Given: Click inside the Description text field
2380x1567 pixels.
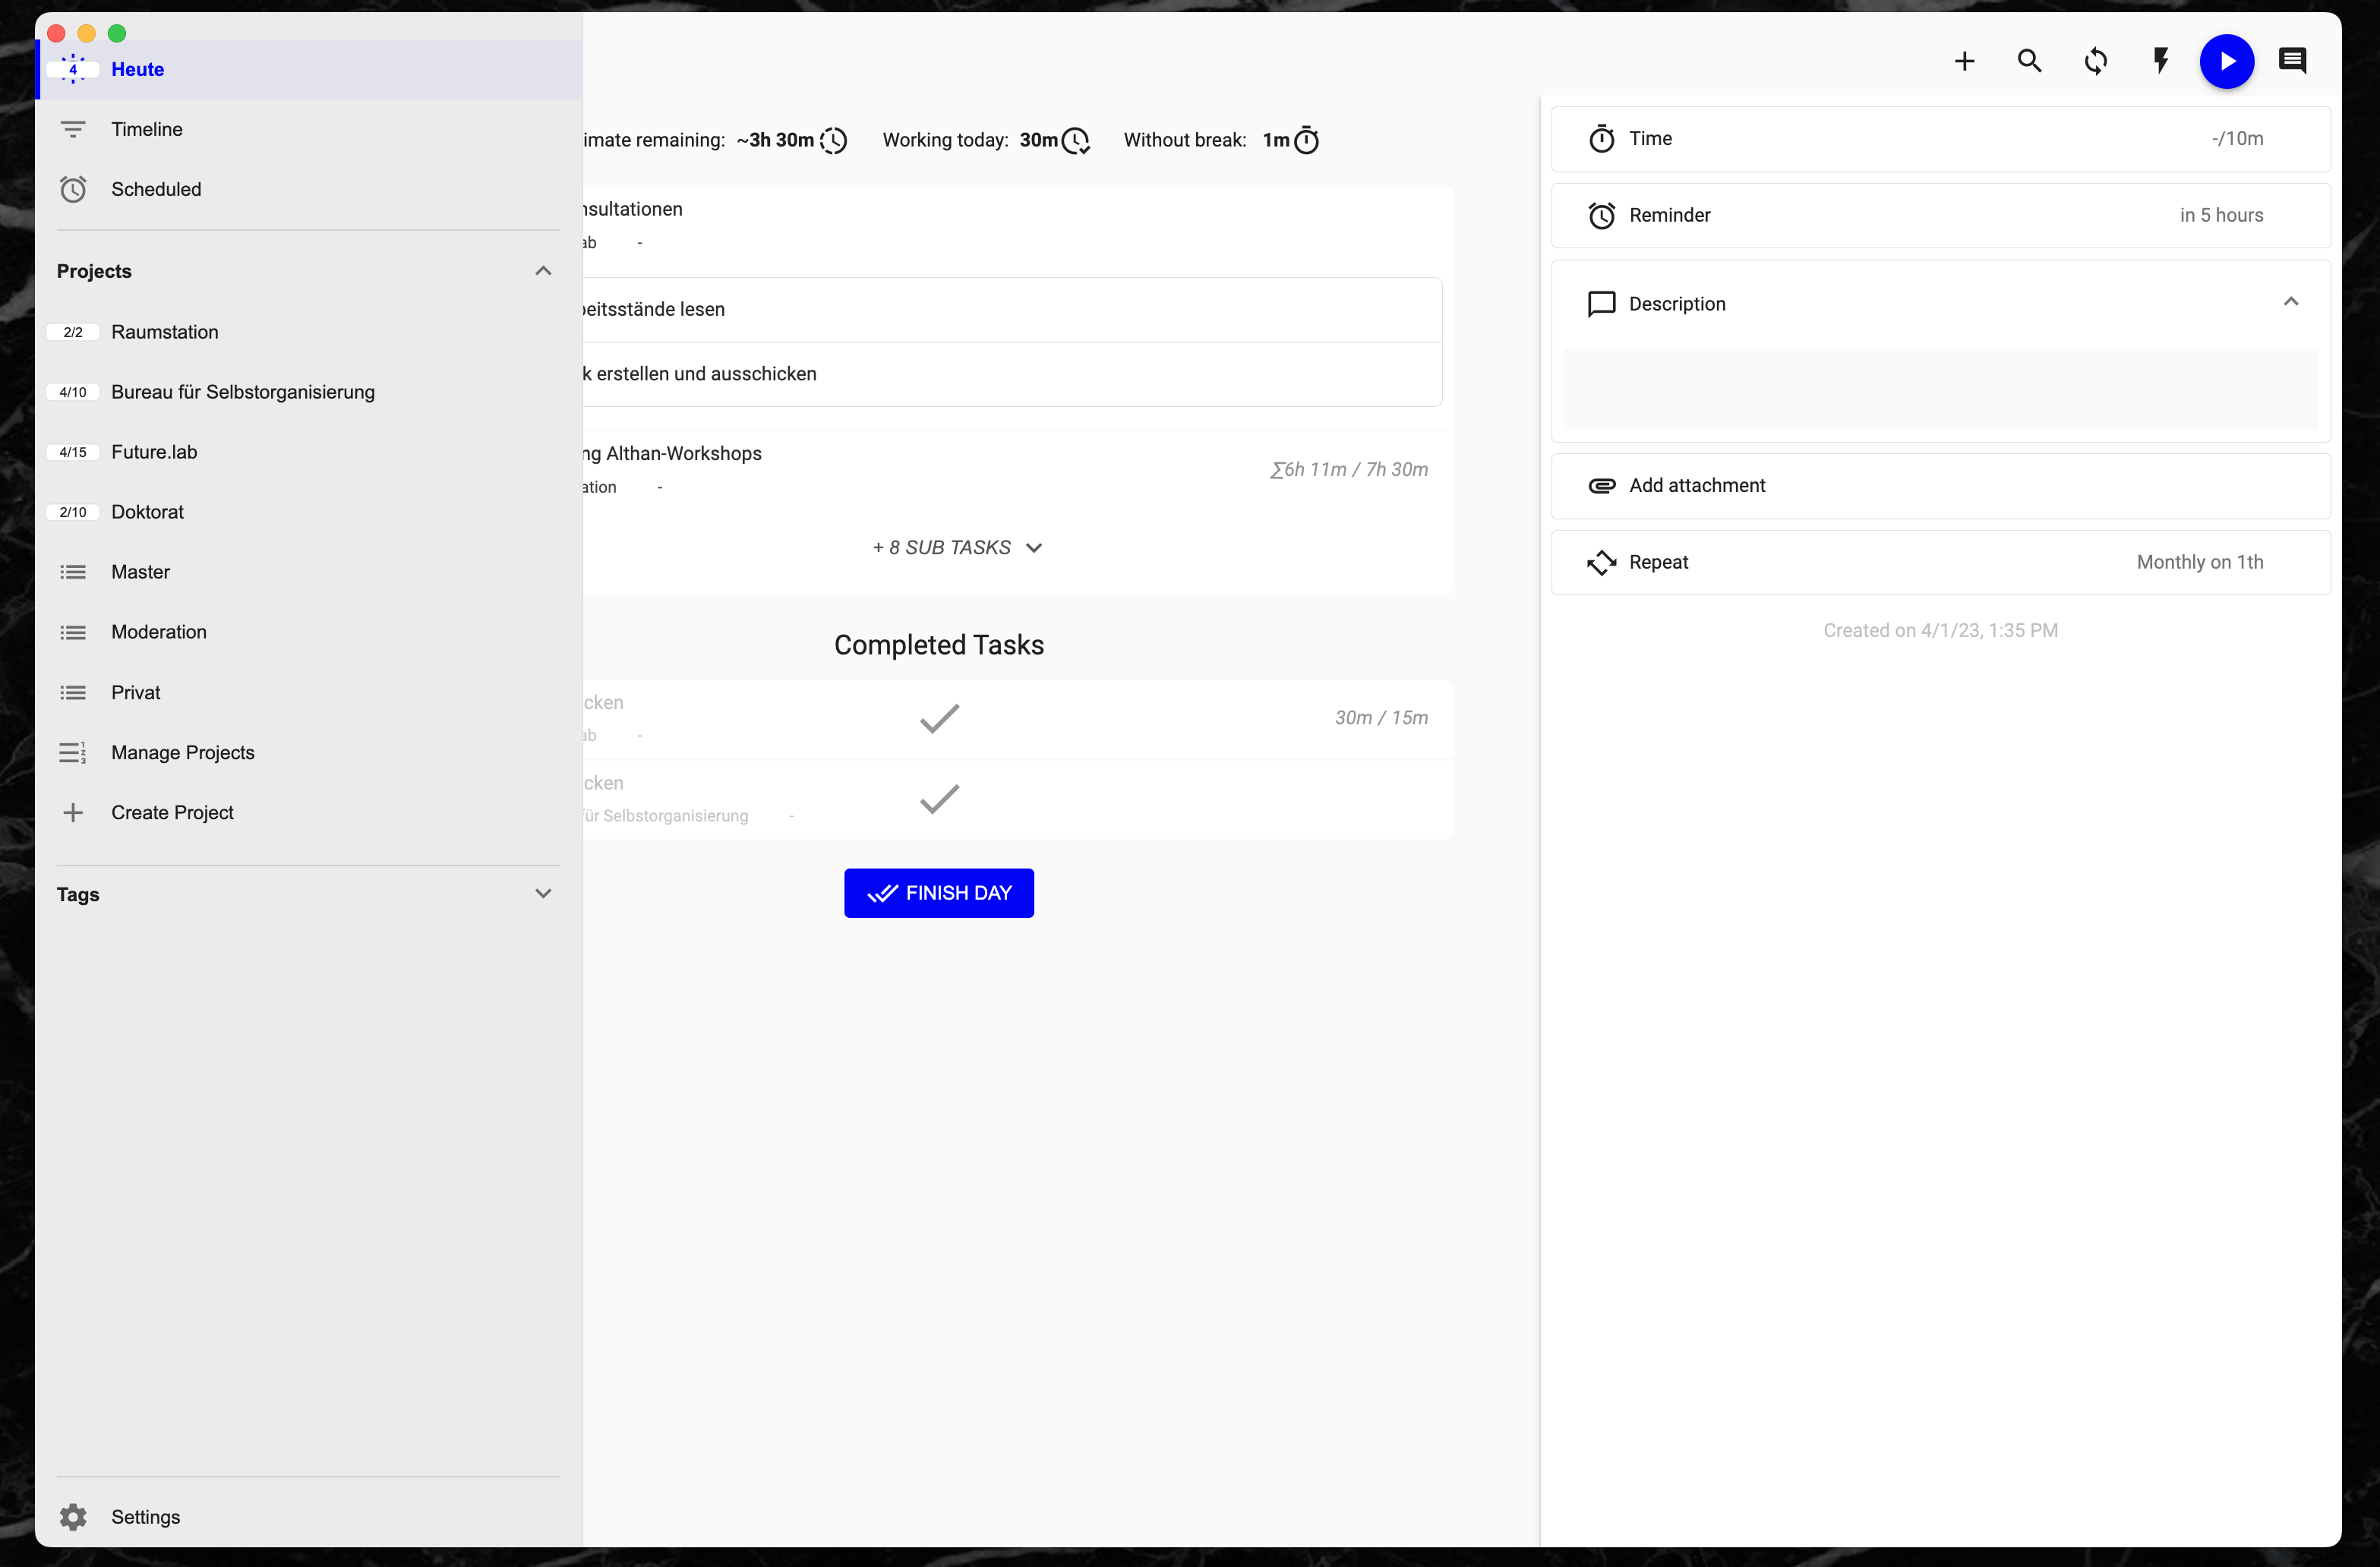Looking at the screenshot, I should click(x=1940, y=390).
